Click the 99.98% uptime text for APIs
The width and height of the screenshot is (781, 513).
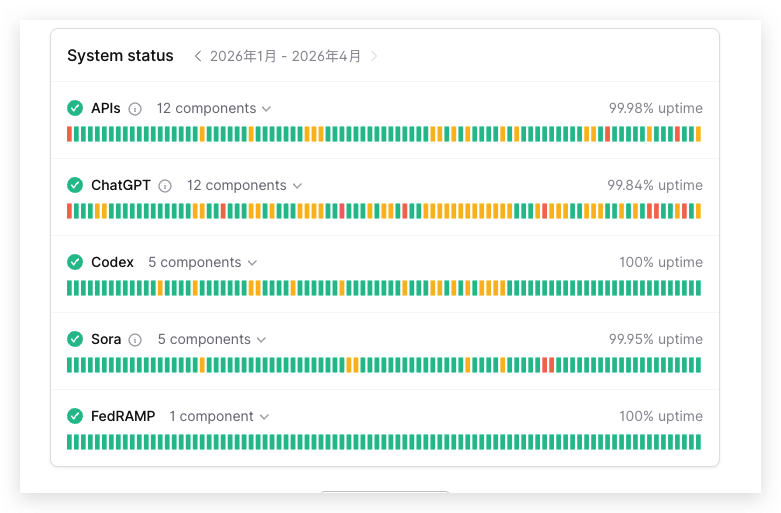655,108
